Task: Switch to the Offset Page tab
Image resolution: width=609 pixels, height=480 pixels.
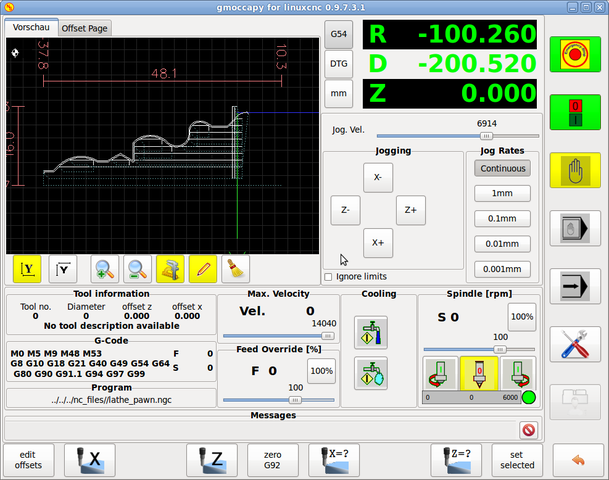Action: (x=85, y=28)
